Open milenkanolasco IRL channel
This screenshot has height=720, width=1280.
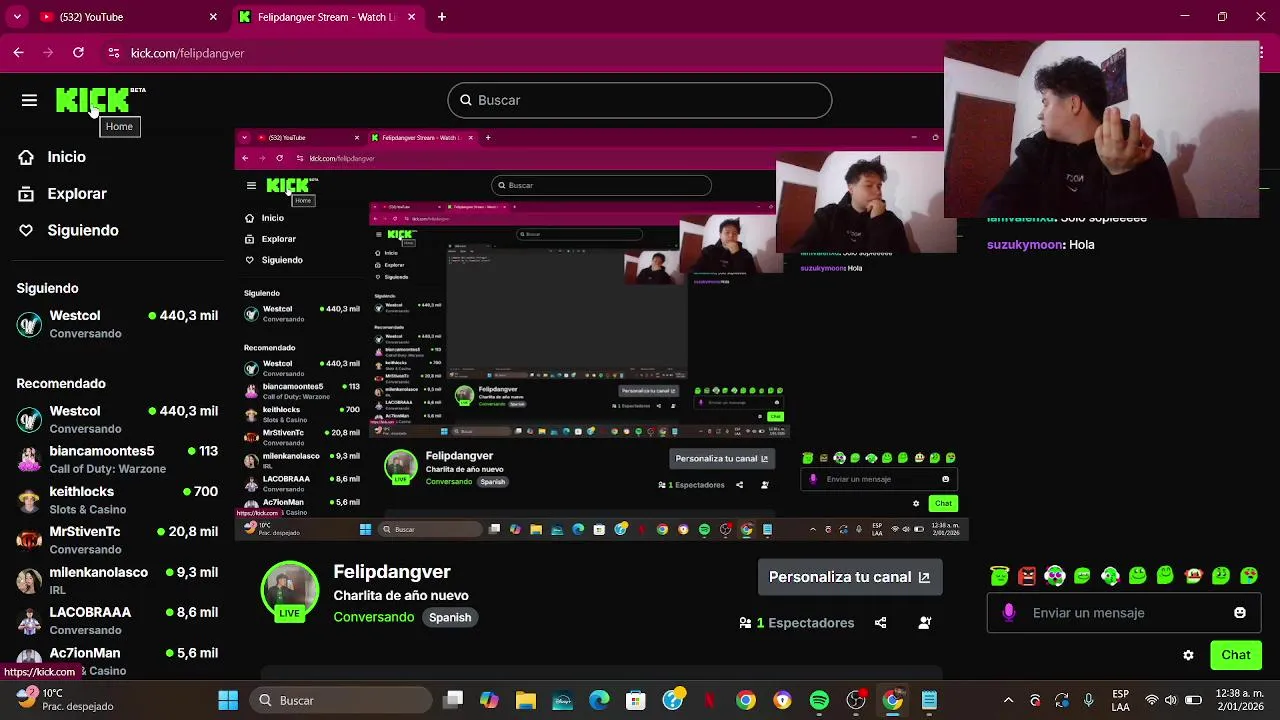[118, 580]
